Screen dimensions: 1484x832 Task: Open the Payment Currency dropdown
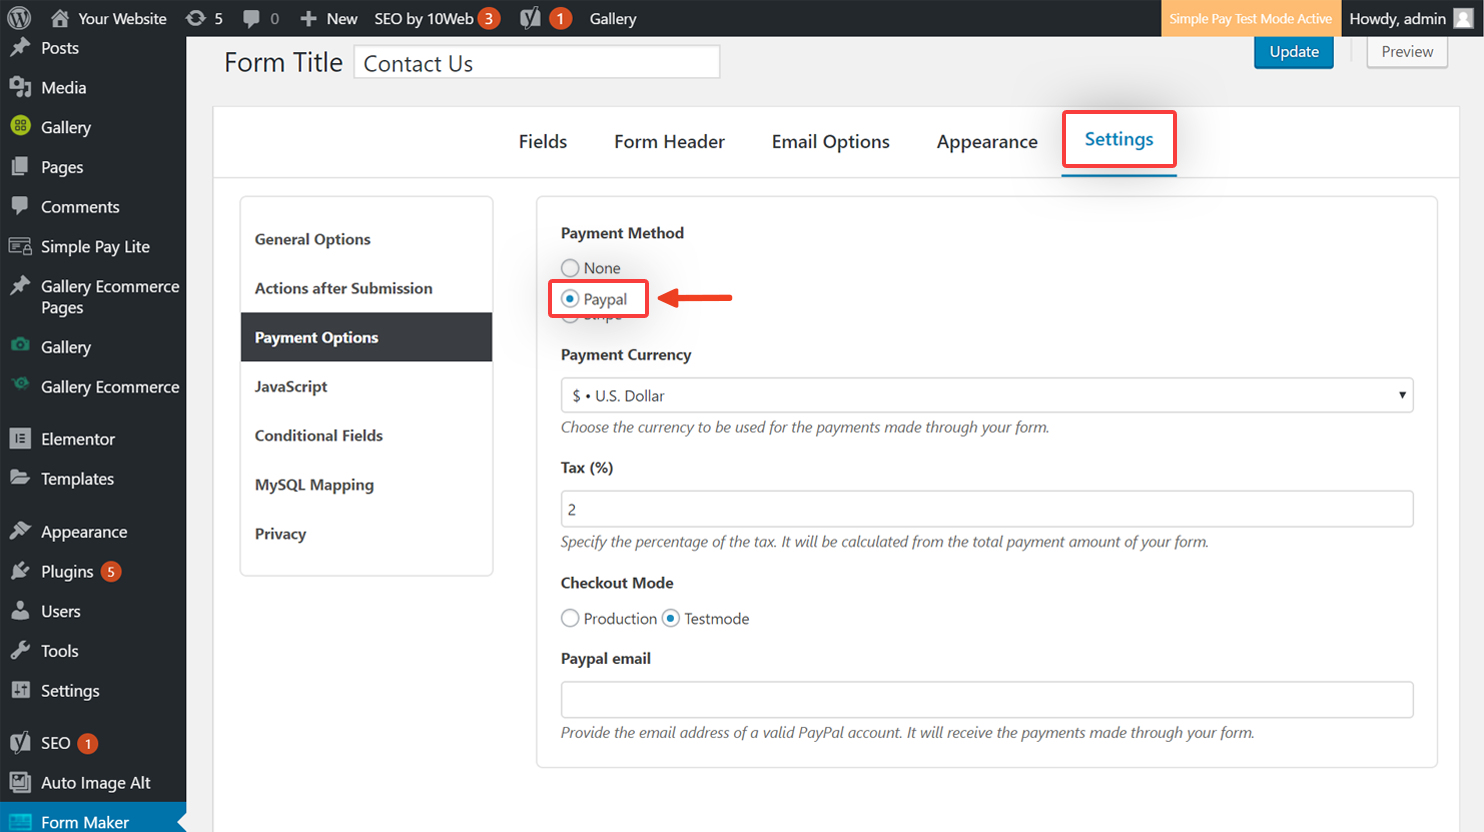(x=987, y=395)
